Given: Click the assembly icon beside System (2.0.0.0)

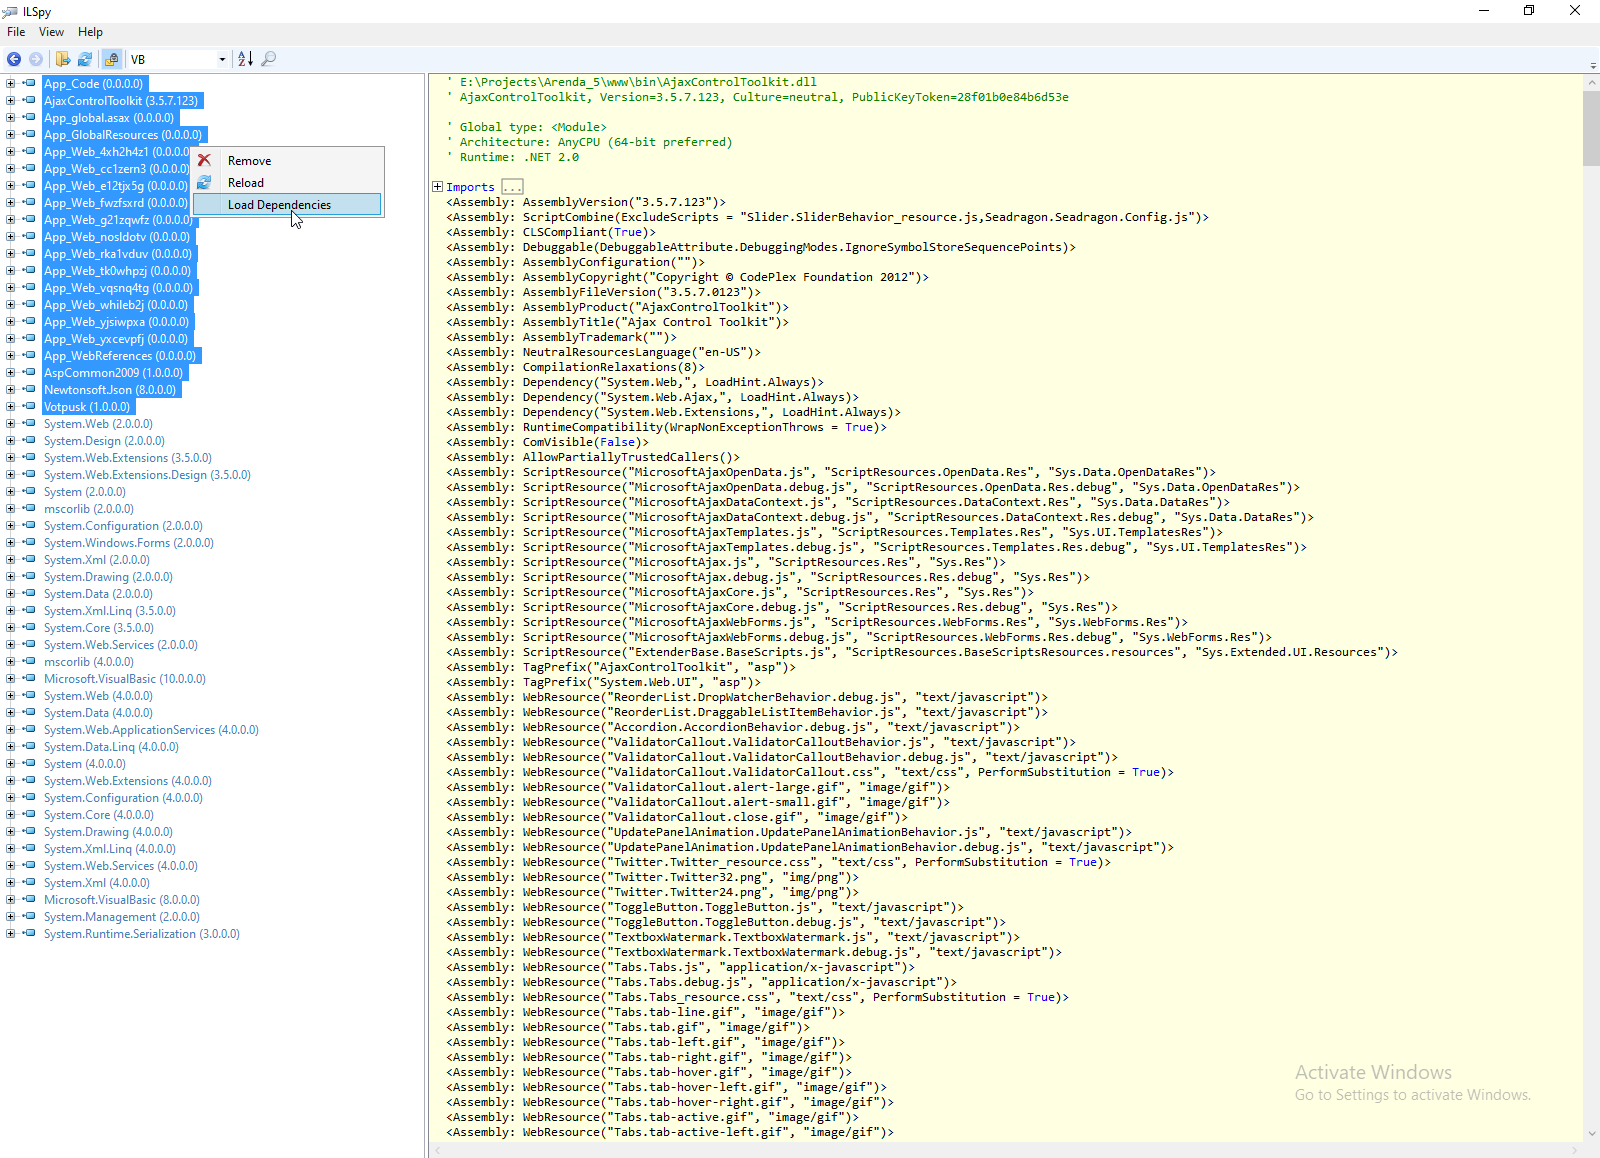Looking at the screenshot, I should 29,492.
